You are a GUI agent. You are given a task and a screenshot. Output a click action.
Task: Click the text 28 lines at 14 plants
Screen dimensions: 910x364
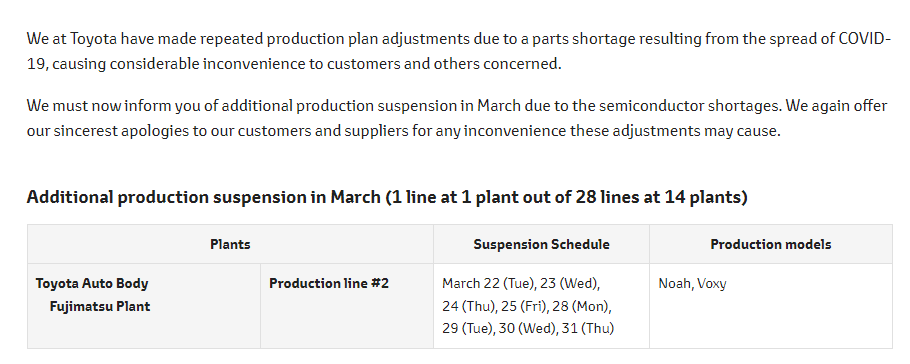tap(658, 197)
